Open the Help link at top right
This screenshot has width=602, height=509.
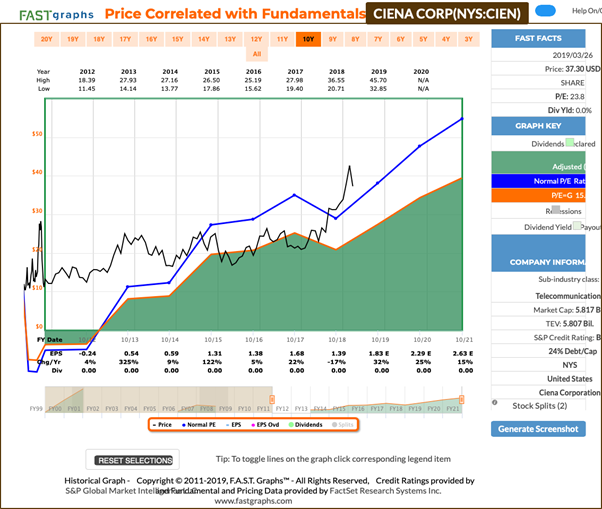(x=587, y=11)
